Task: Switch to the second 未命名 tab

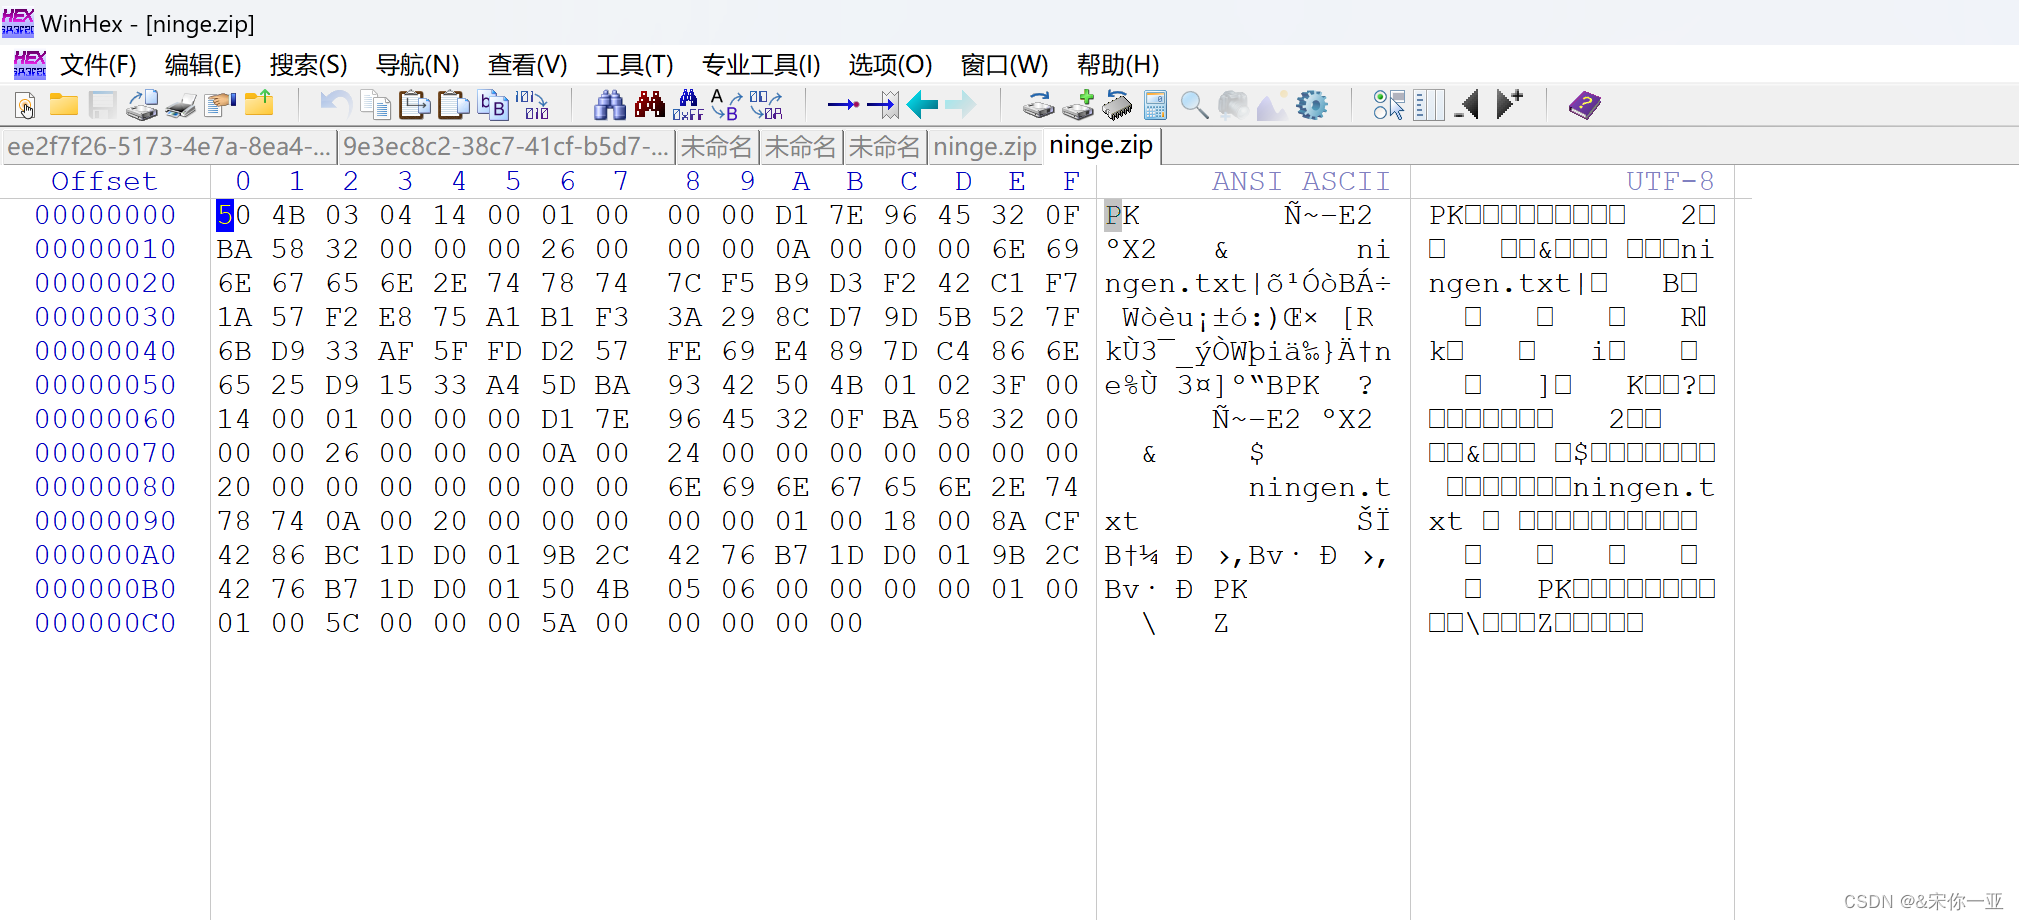Action: (800, 147)
